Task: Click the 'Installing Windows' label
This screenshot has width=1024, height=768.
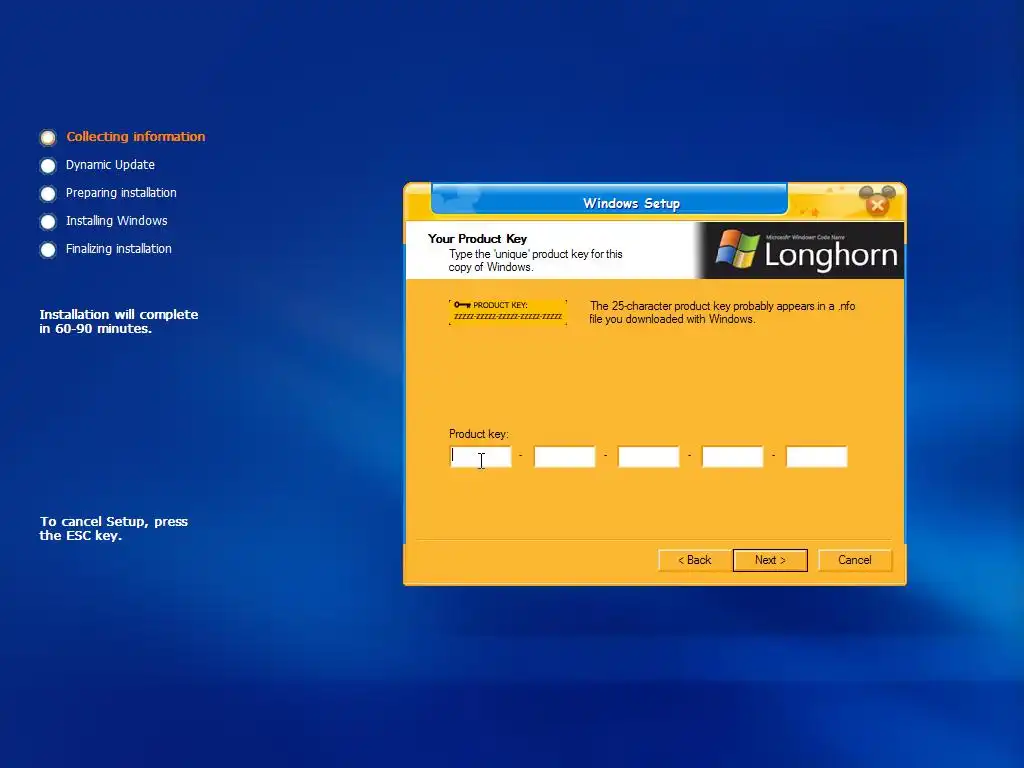Action: click(x=117, y=221)
